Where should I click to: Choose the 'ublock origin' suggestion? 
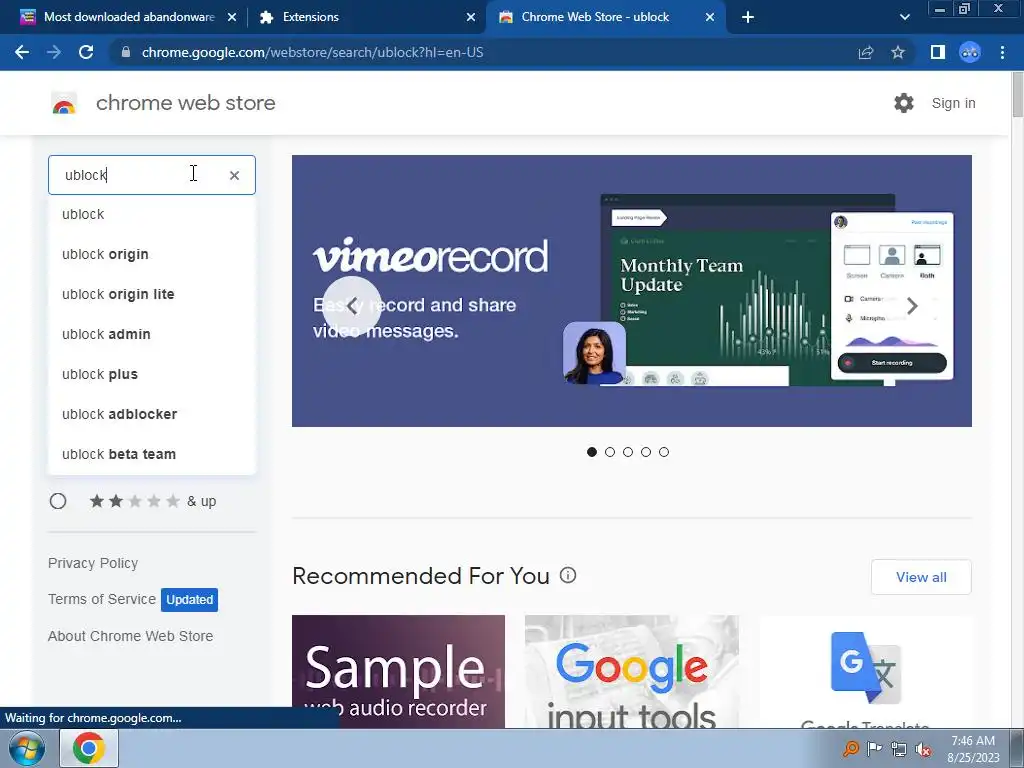tap(152, 254)
